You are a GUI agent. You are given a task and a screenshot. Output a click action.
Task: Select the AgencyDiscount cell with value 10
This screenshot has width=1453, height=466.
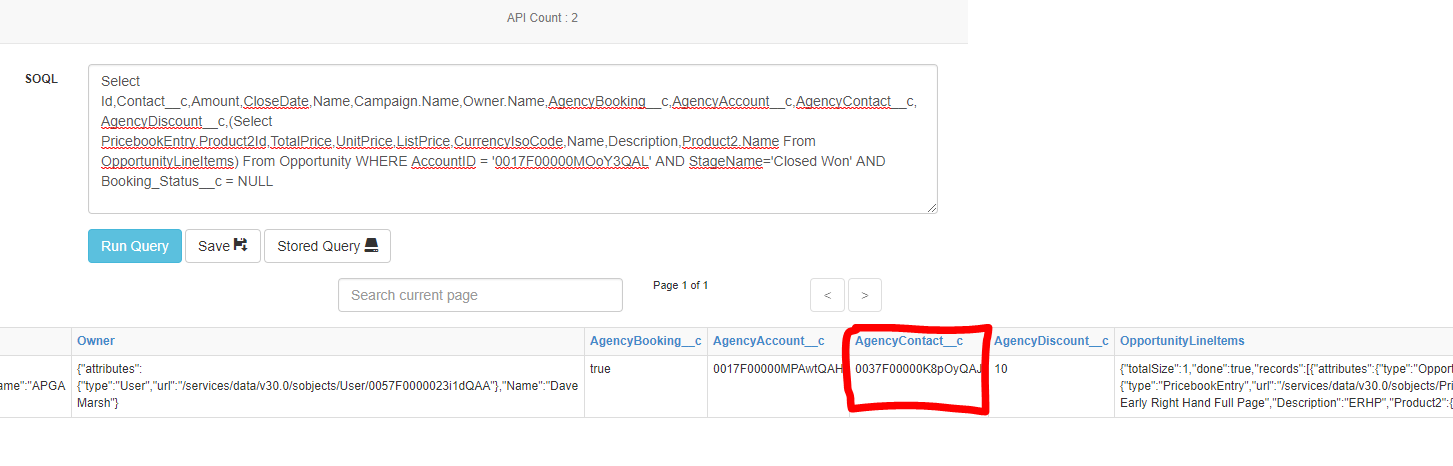[x=1001, y=369]
